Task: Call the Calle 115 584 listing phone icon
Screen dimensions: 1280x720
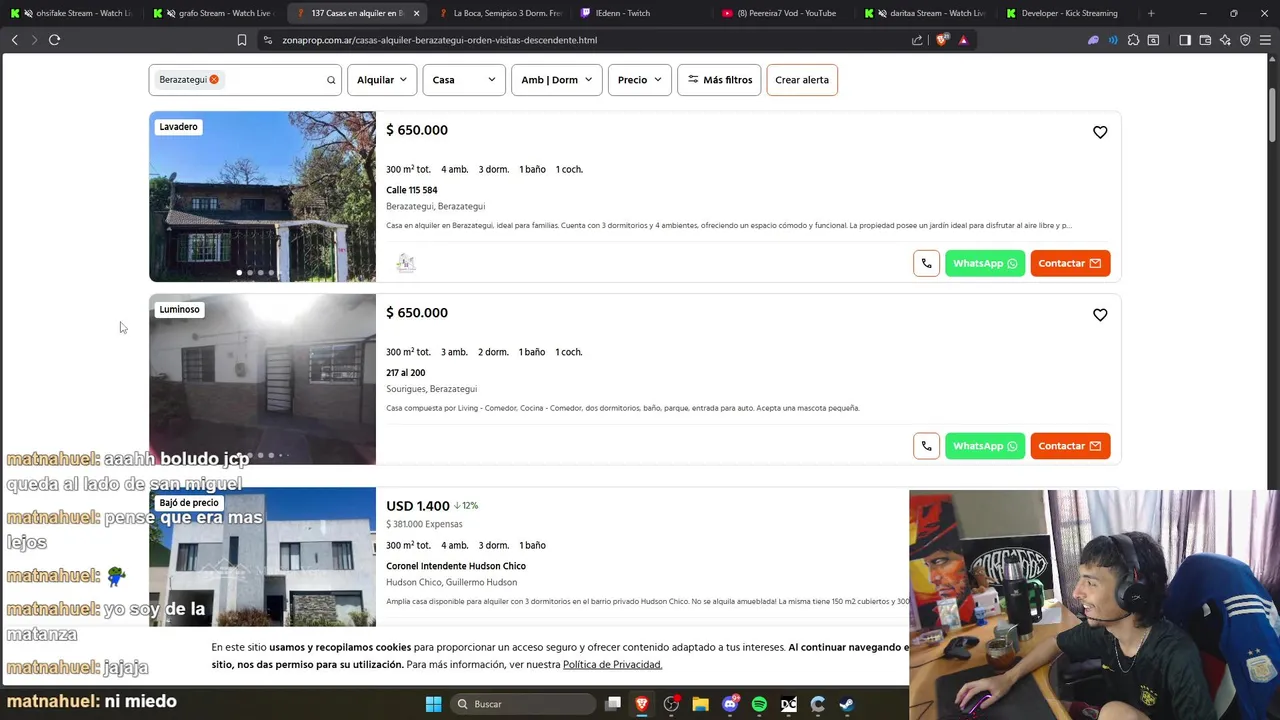Action: coord(926,263)
